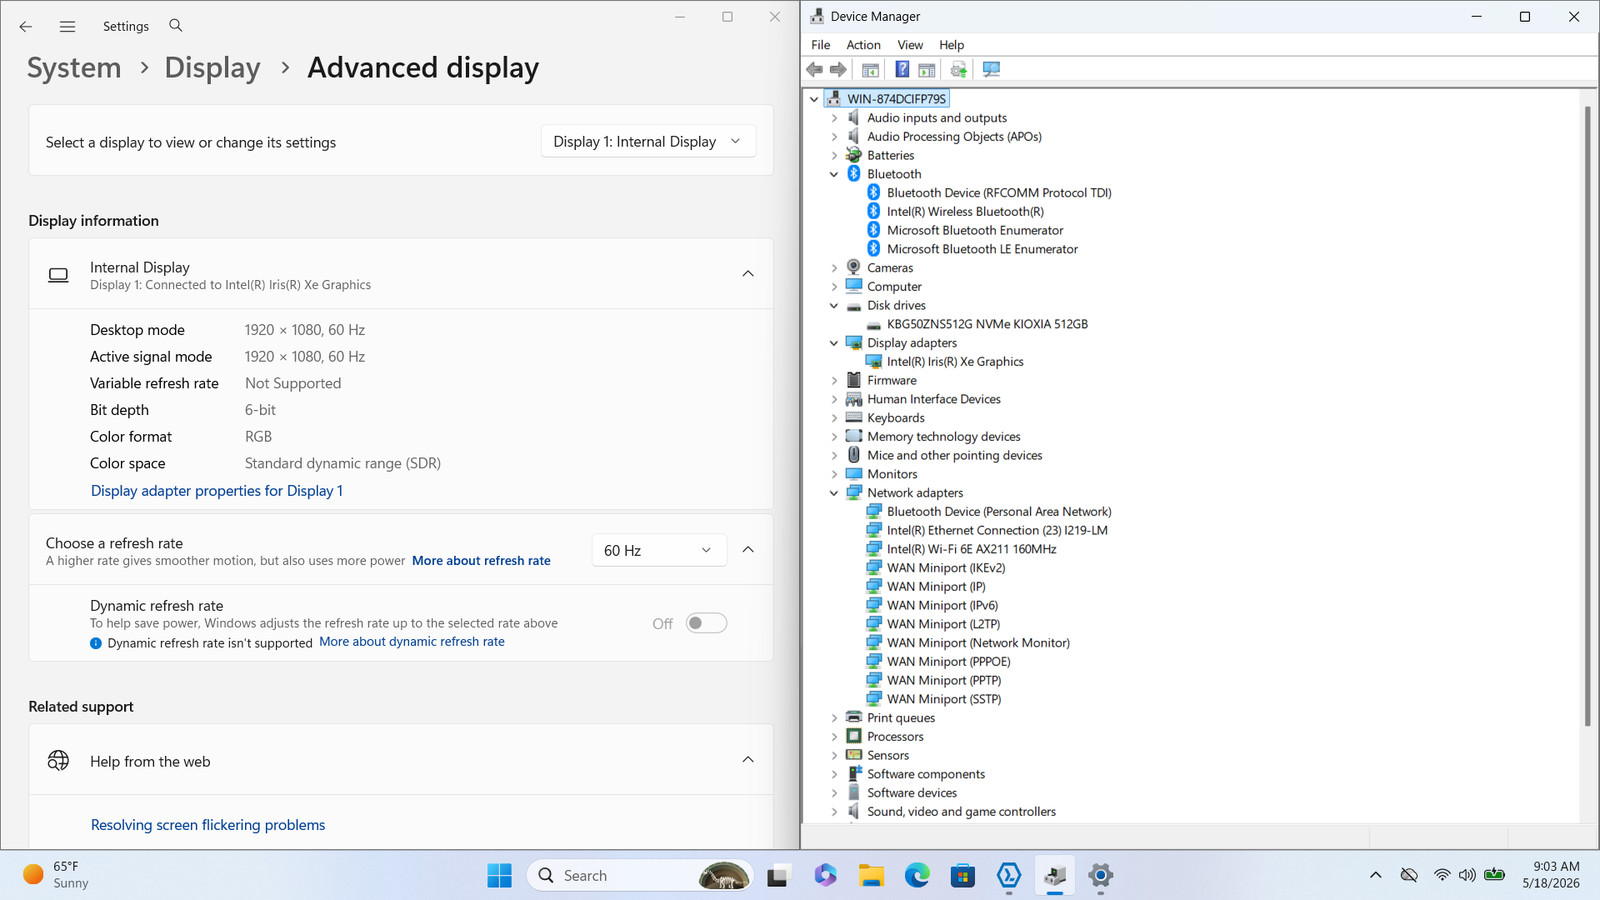
Task: Expand the Keyboards tree node
Action: point(834,418)
